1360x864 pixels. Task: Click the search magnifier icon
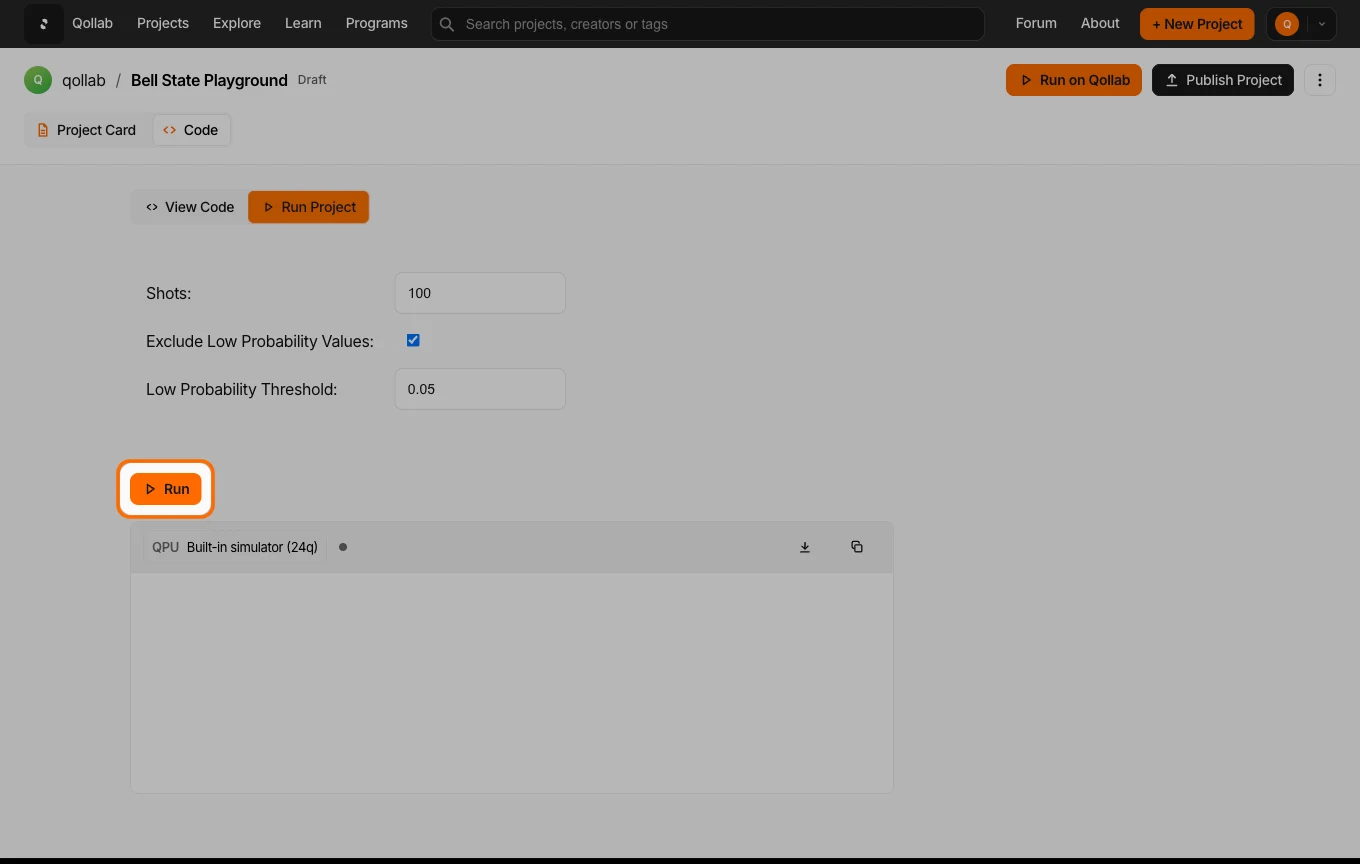click(447, 24)
